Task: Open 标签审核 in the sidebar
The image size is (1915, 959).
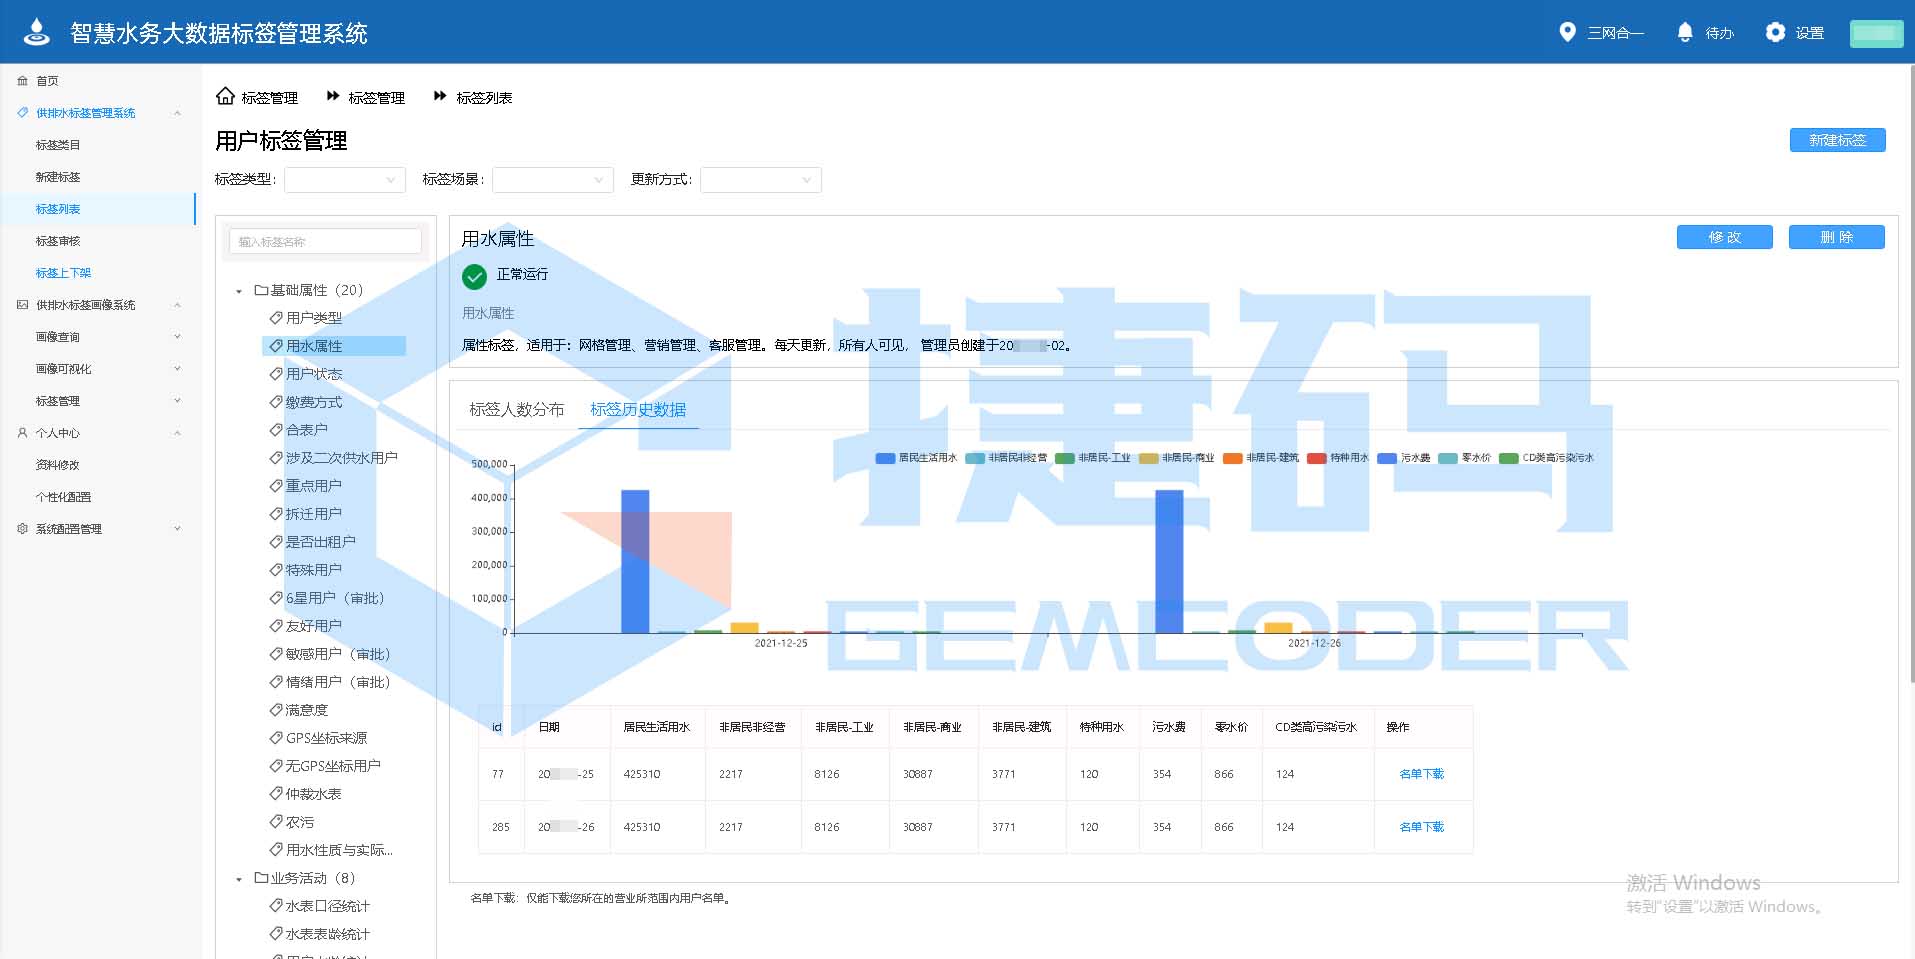Action: pyautogui.click(x=58, y=241)
